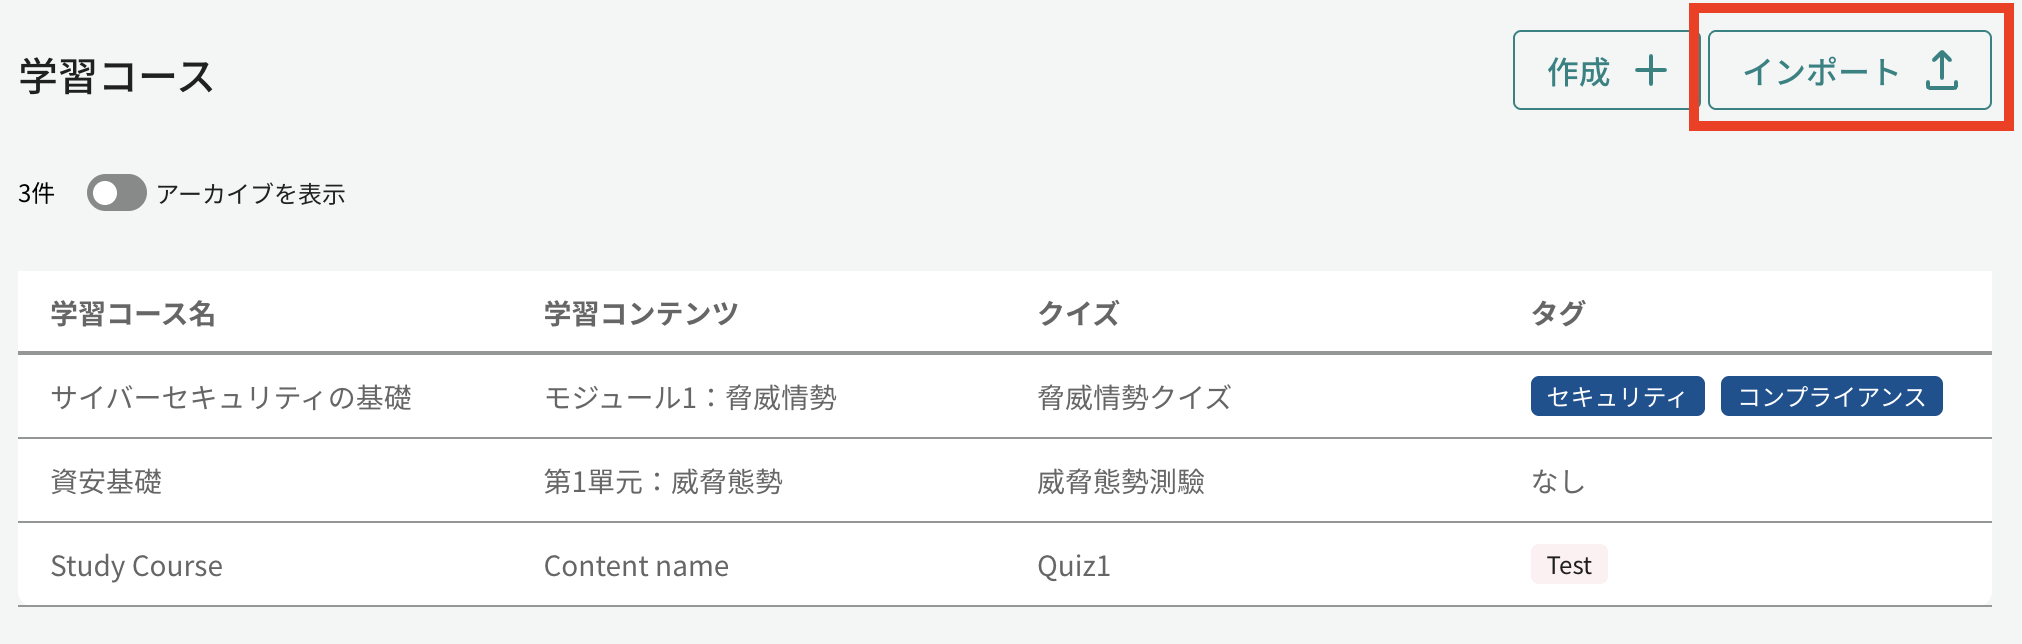Click the plus icon in 作成 button
This screenshot has height=644, width=2022.
(x=1651, y=71)
